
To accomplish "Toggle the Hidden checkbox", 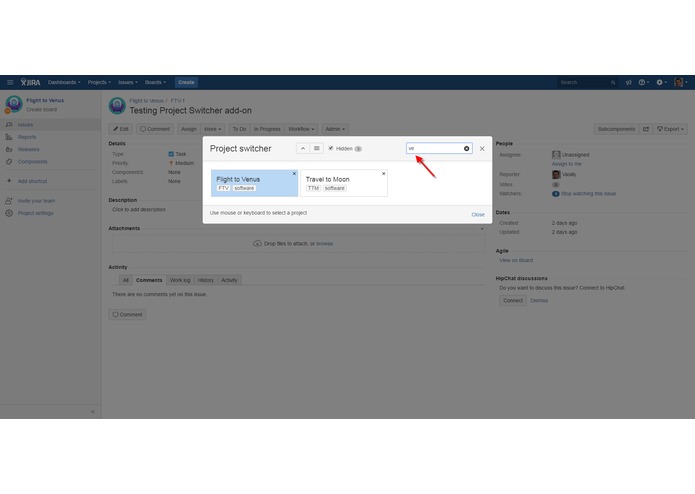I will pos(331,148).
